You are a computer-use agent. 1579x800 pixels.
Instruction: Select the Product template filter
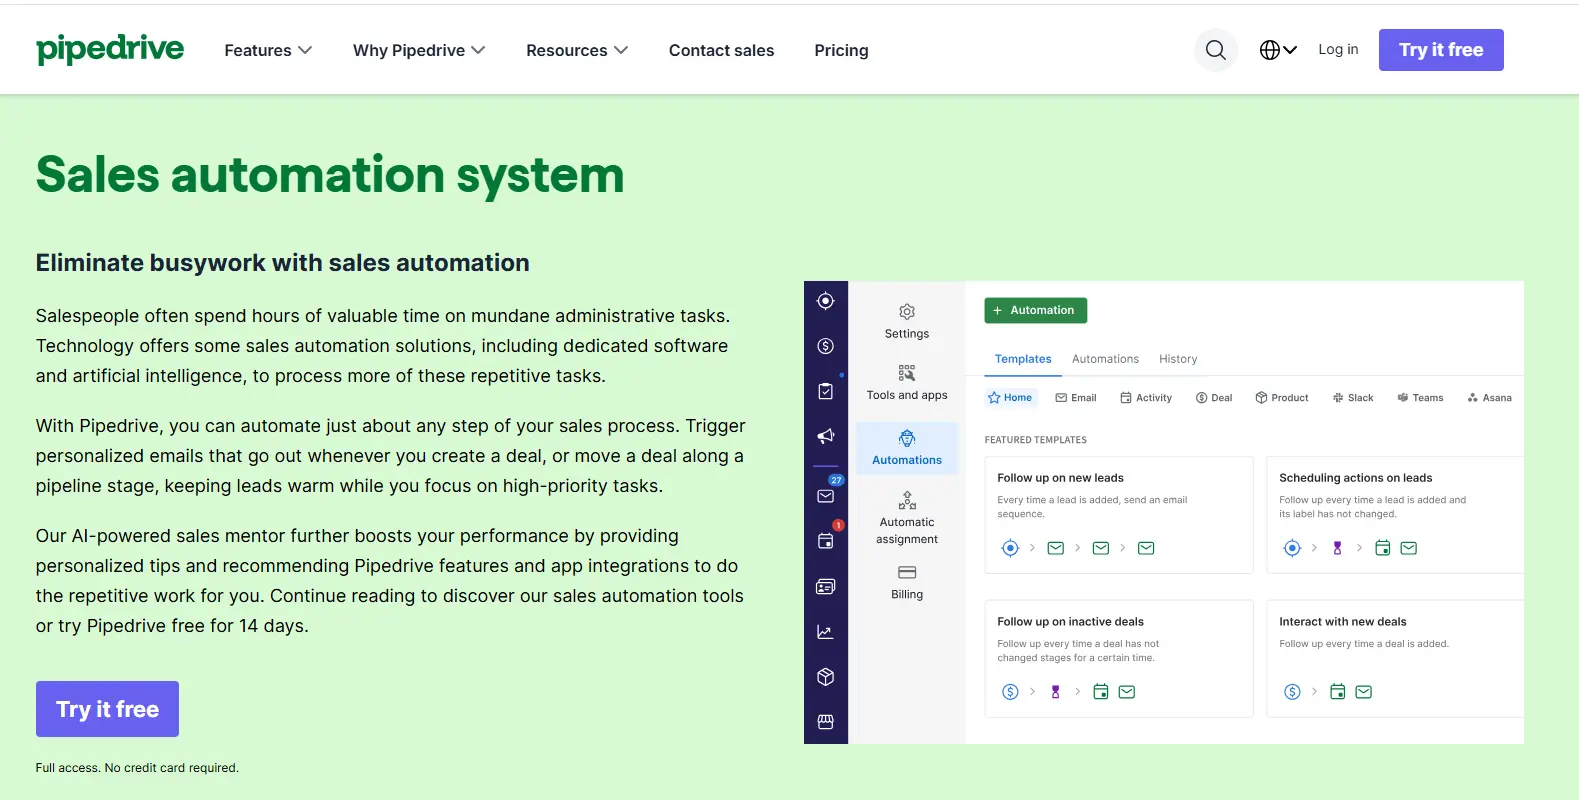tap(1282, 398)
